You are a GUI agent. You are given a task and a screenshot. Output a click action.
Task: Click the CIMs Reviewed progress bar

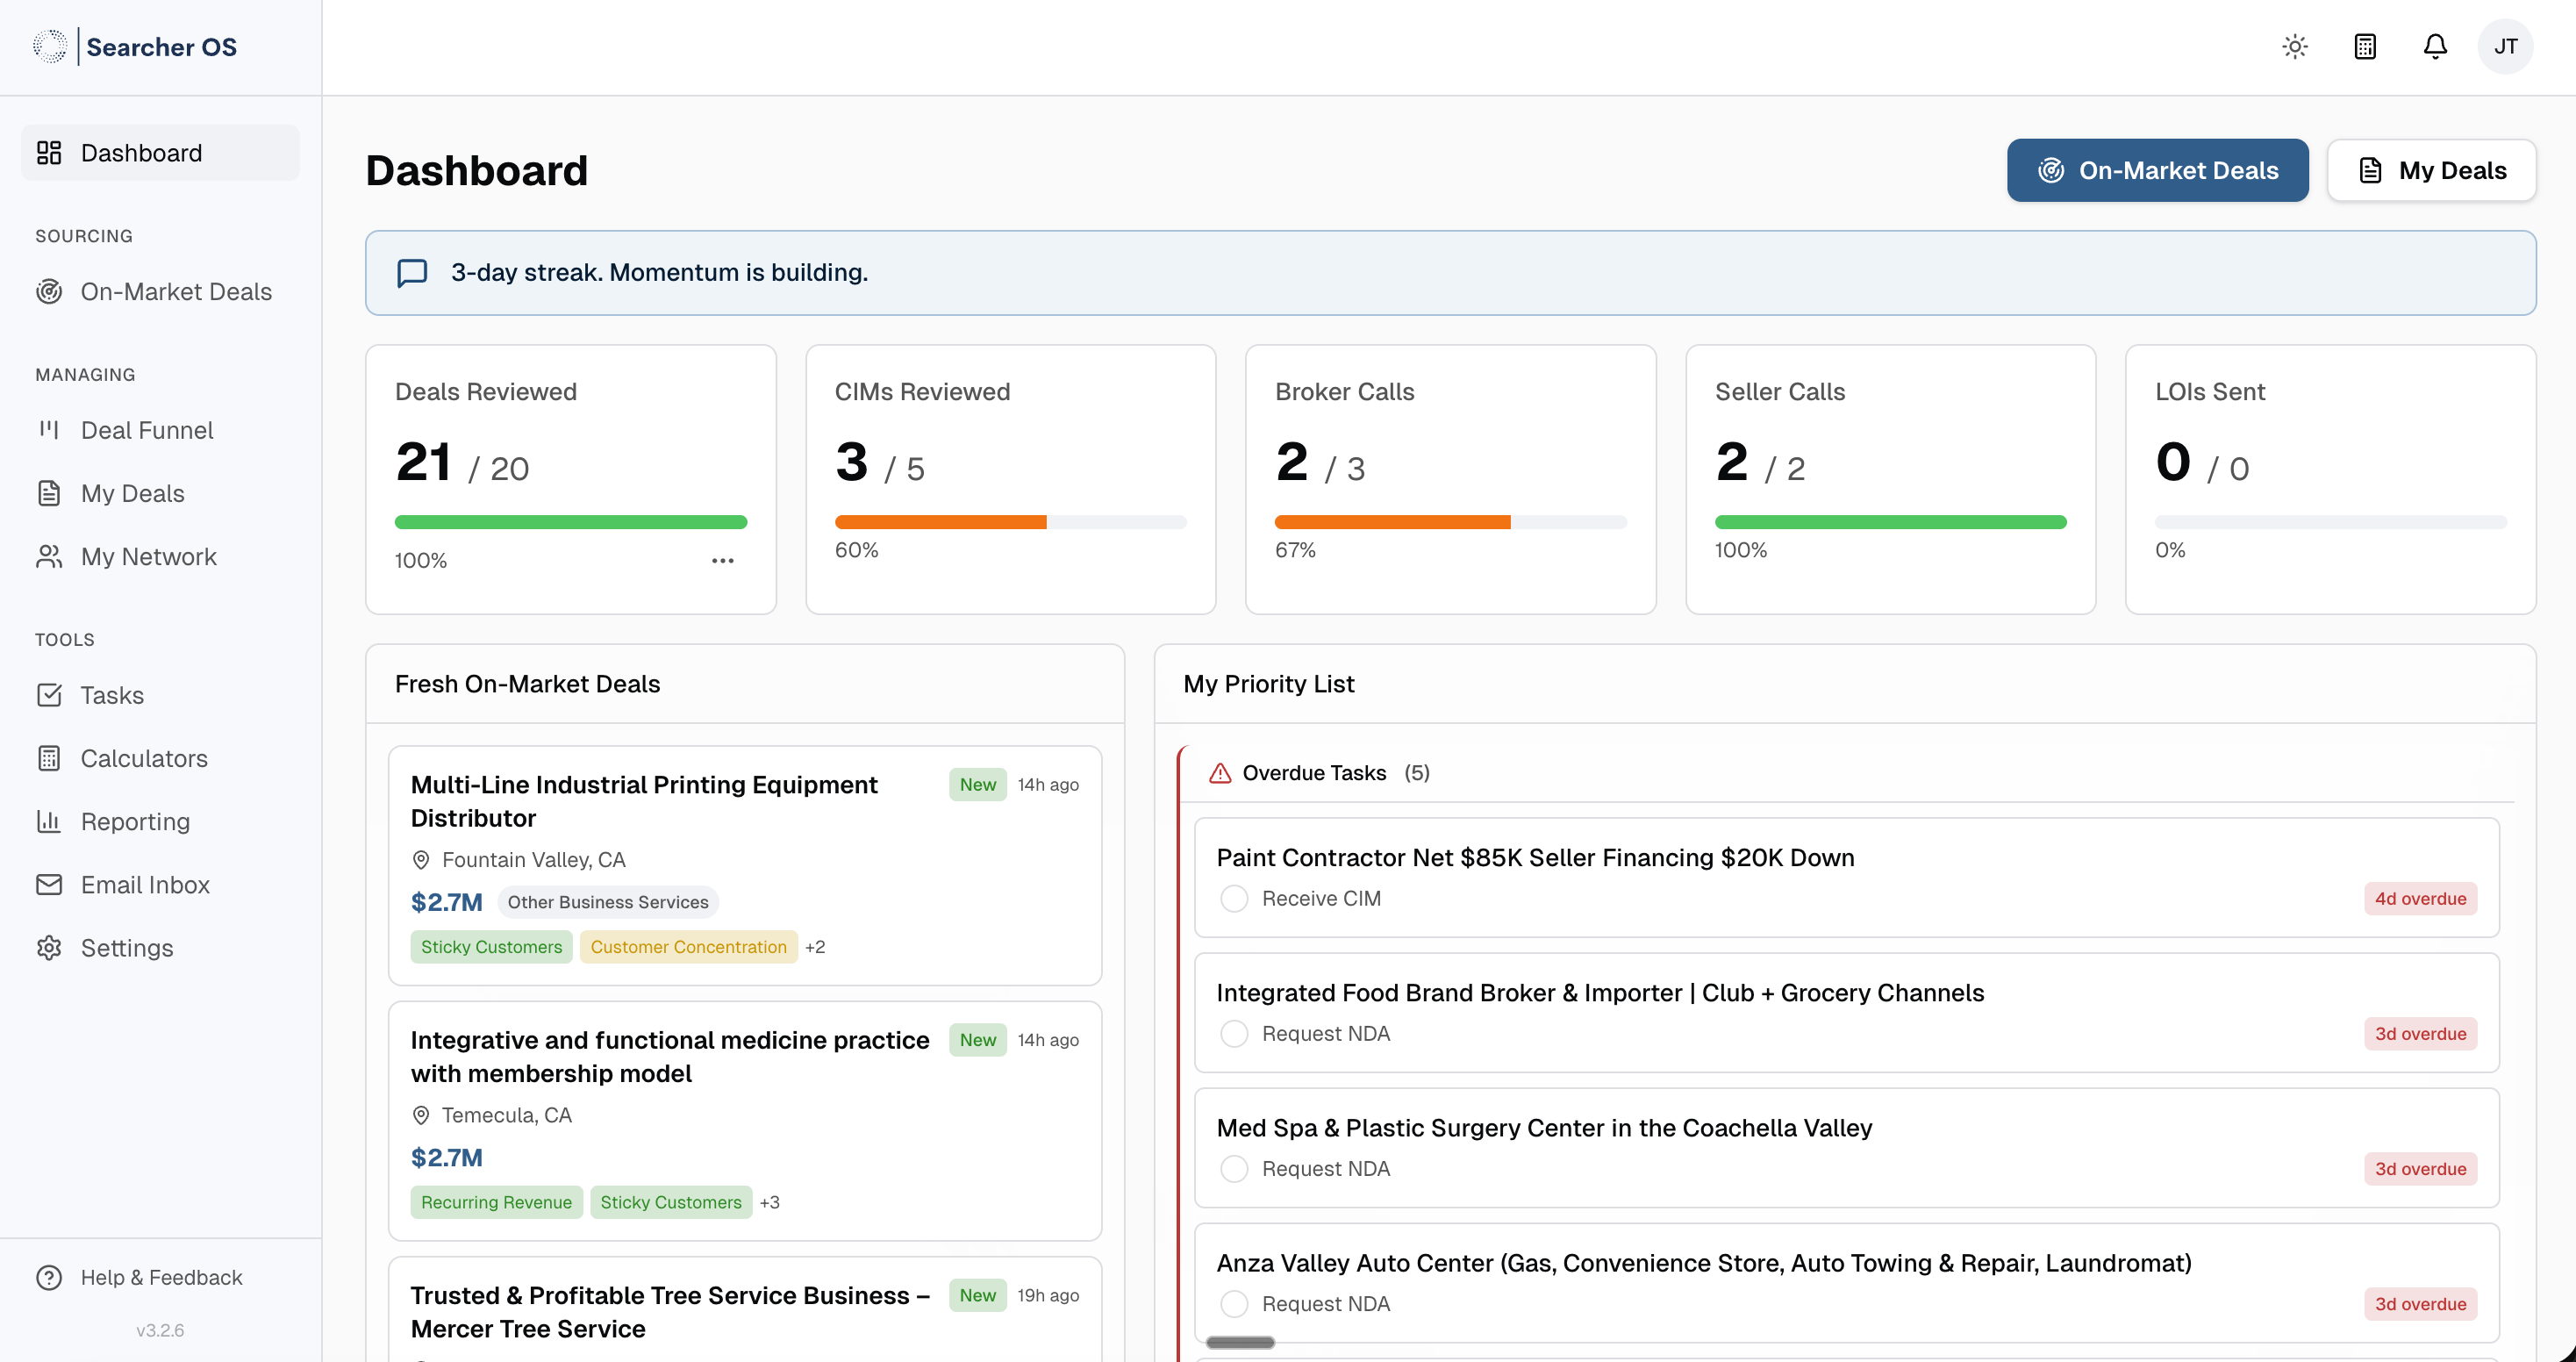click(1010, 522)
